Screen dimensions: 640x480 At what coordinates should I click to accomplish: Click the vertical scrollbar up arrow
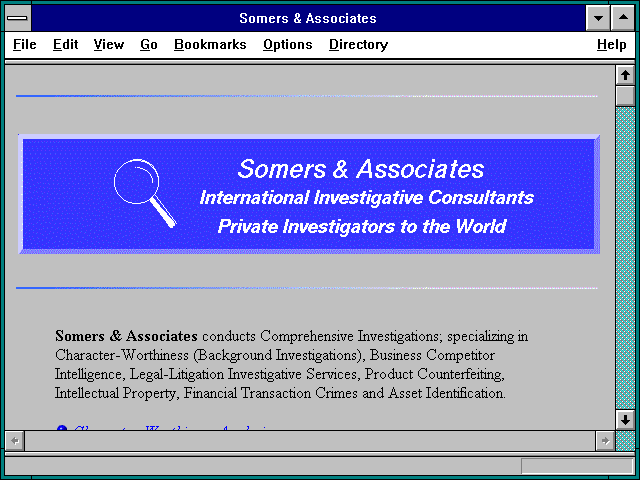[625, 75]
